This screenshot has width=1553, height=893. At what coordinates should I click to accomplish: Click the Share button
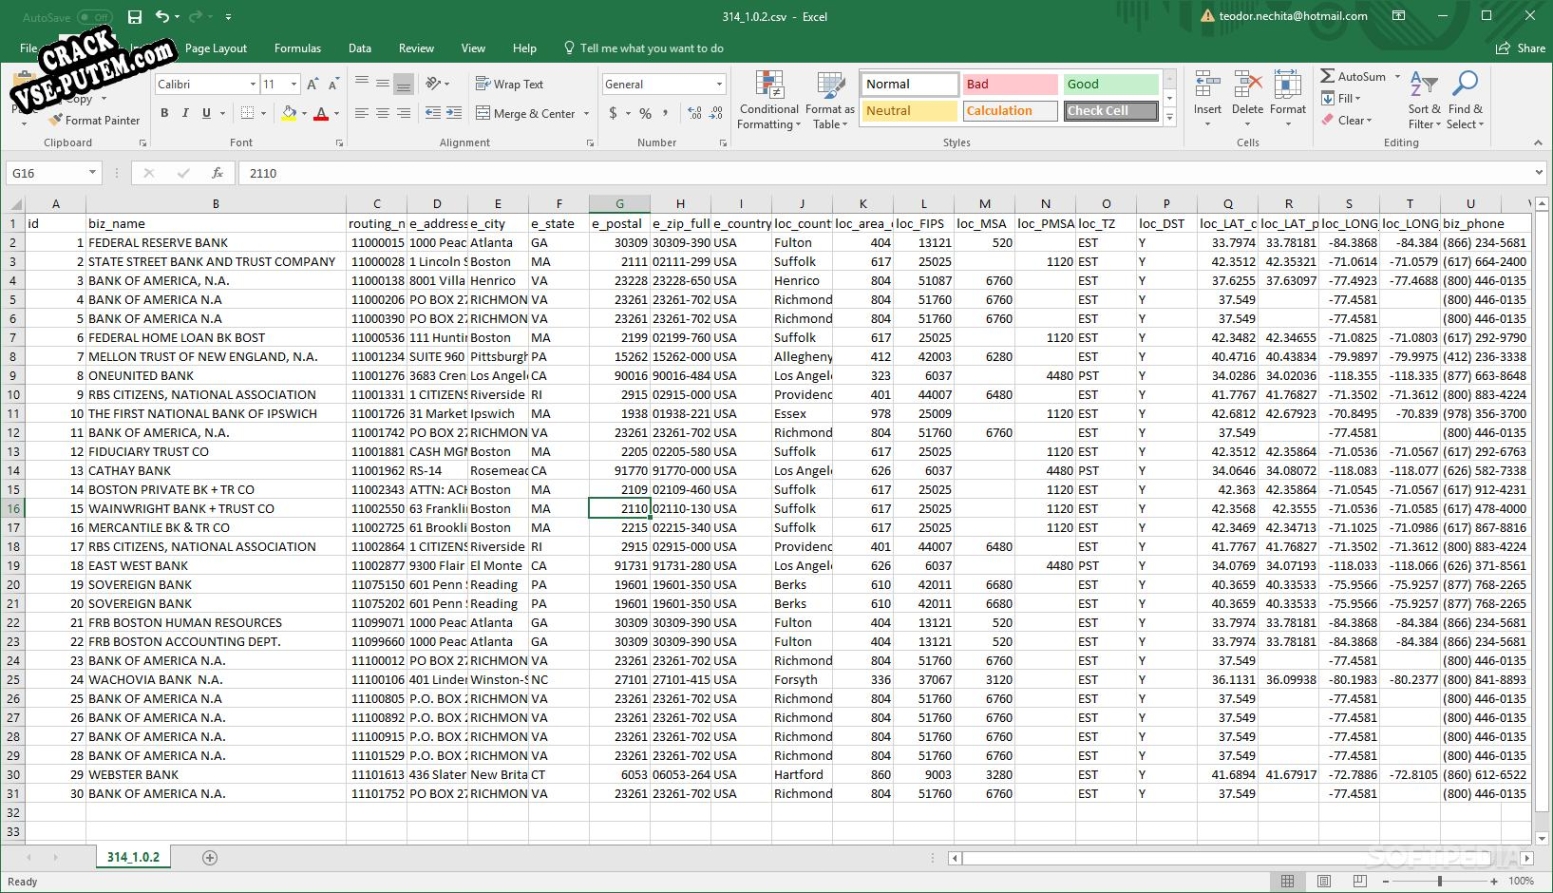1520,48
